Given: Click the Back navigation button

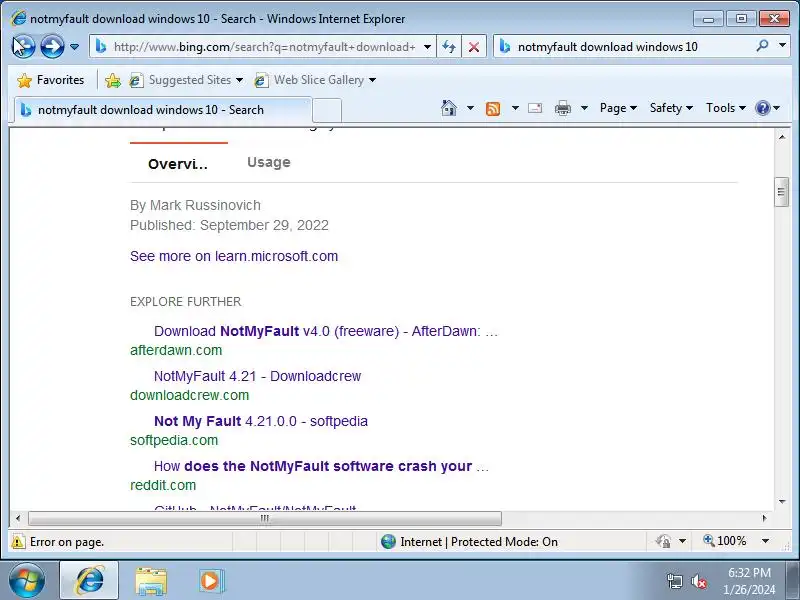Looking at the screenshot, I should [23, 46].
